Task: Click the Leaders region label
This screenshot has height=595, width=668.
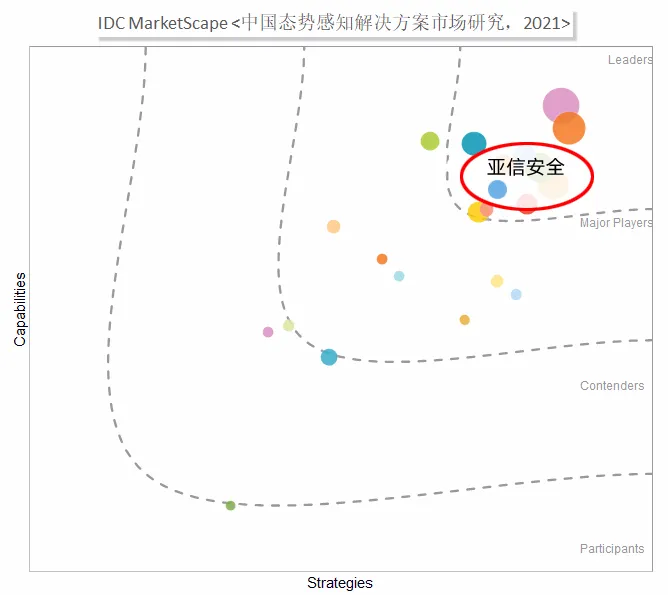Action: click(630, 60)
